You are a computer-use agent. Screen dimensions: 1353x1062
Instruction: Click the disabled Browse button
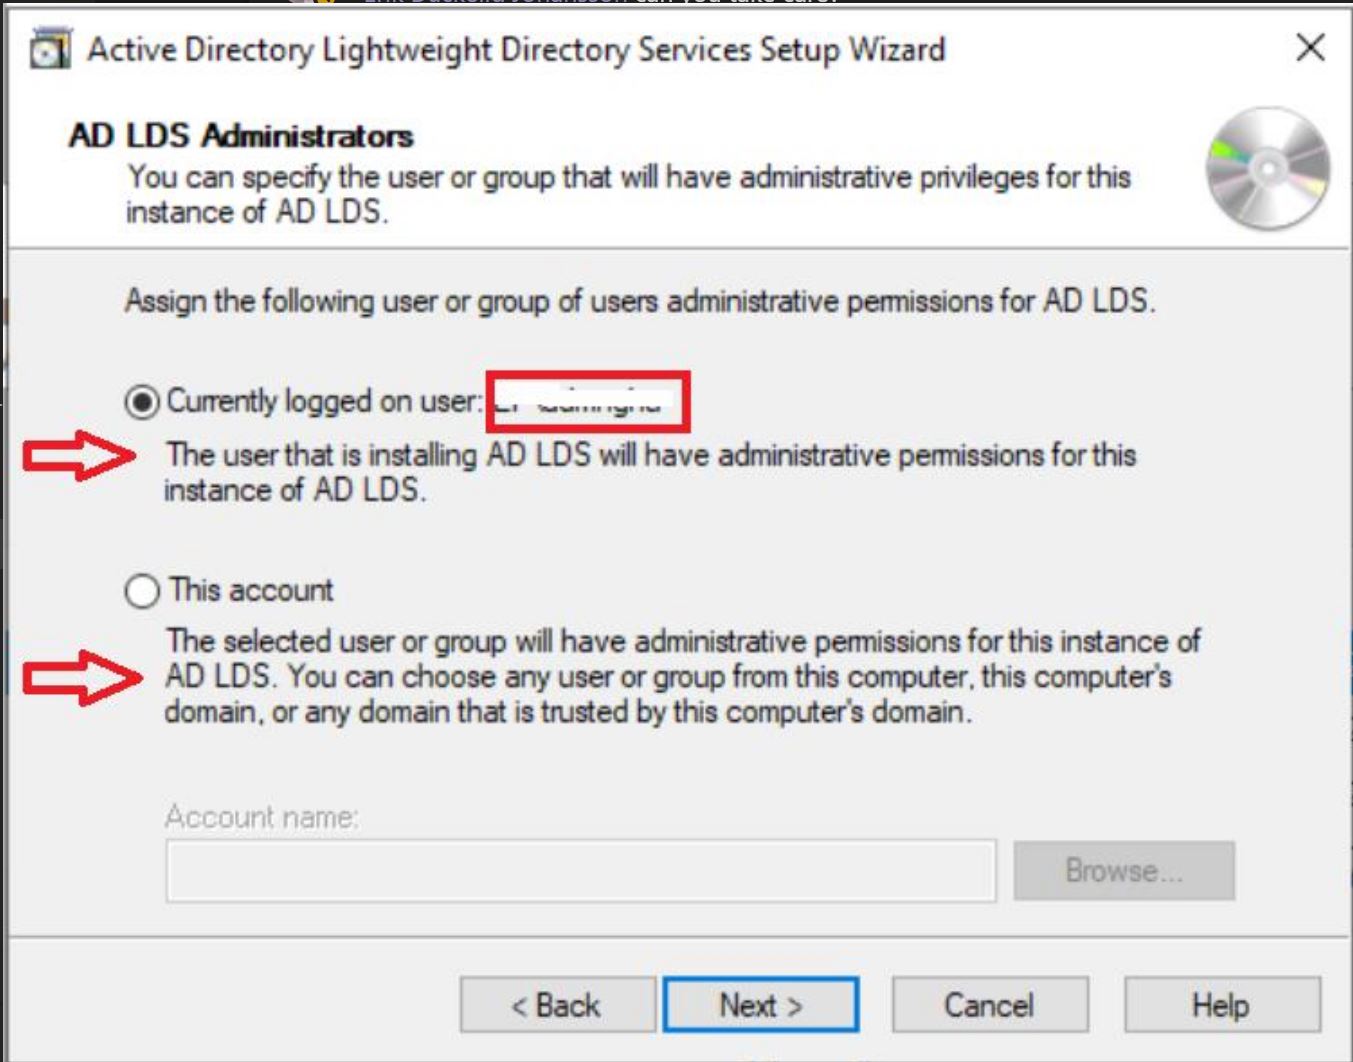(1124, 870)
